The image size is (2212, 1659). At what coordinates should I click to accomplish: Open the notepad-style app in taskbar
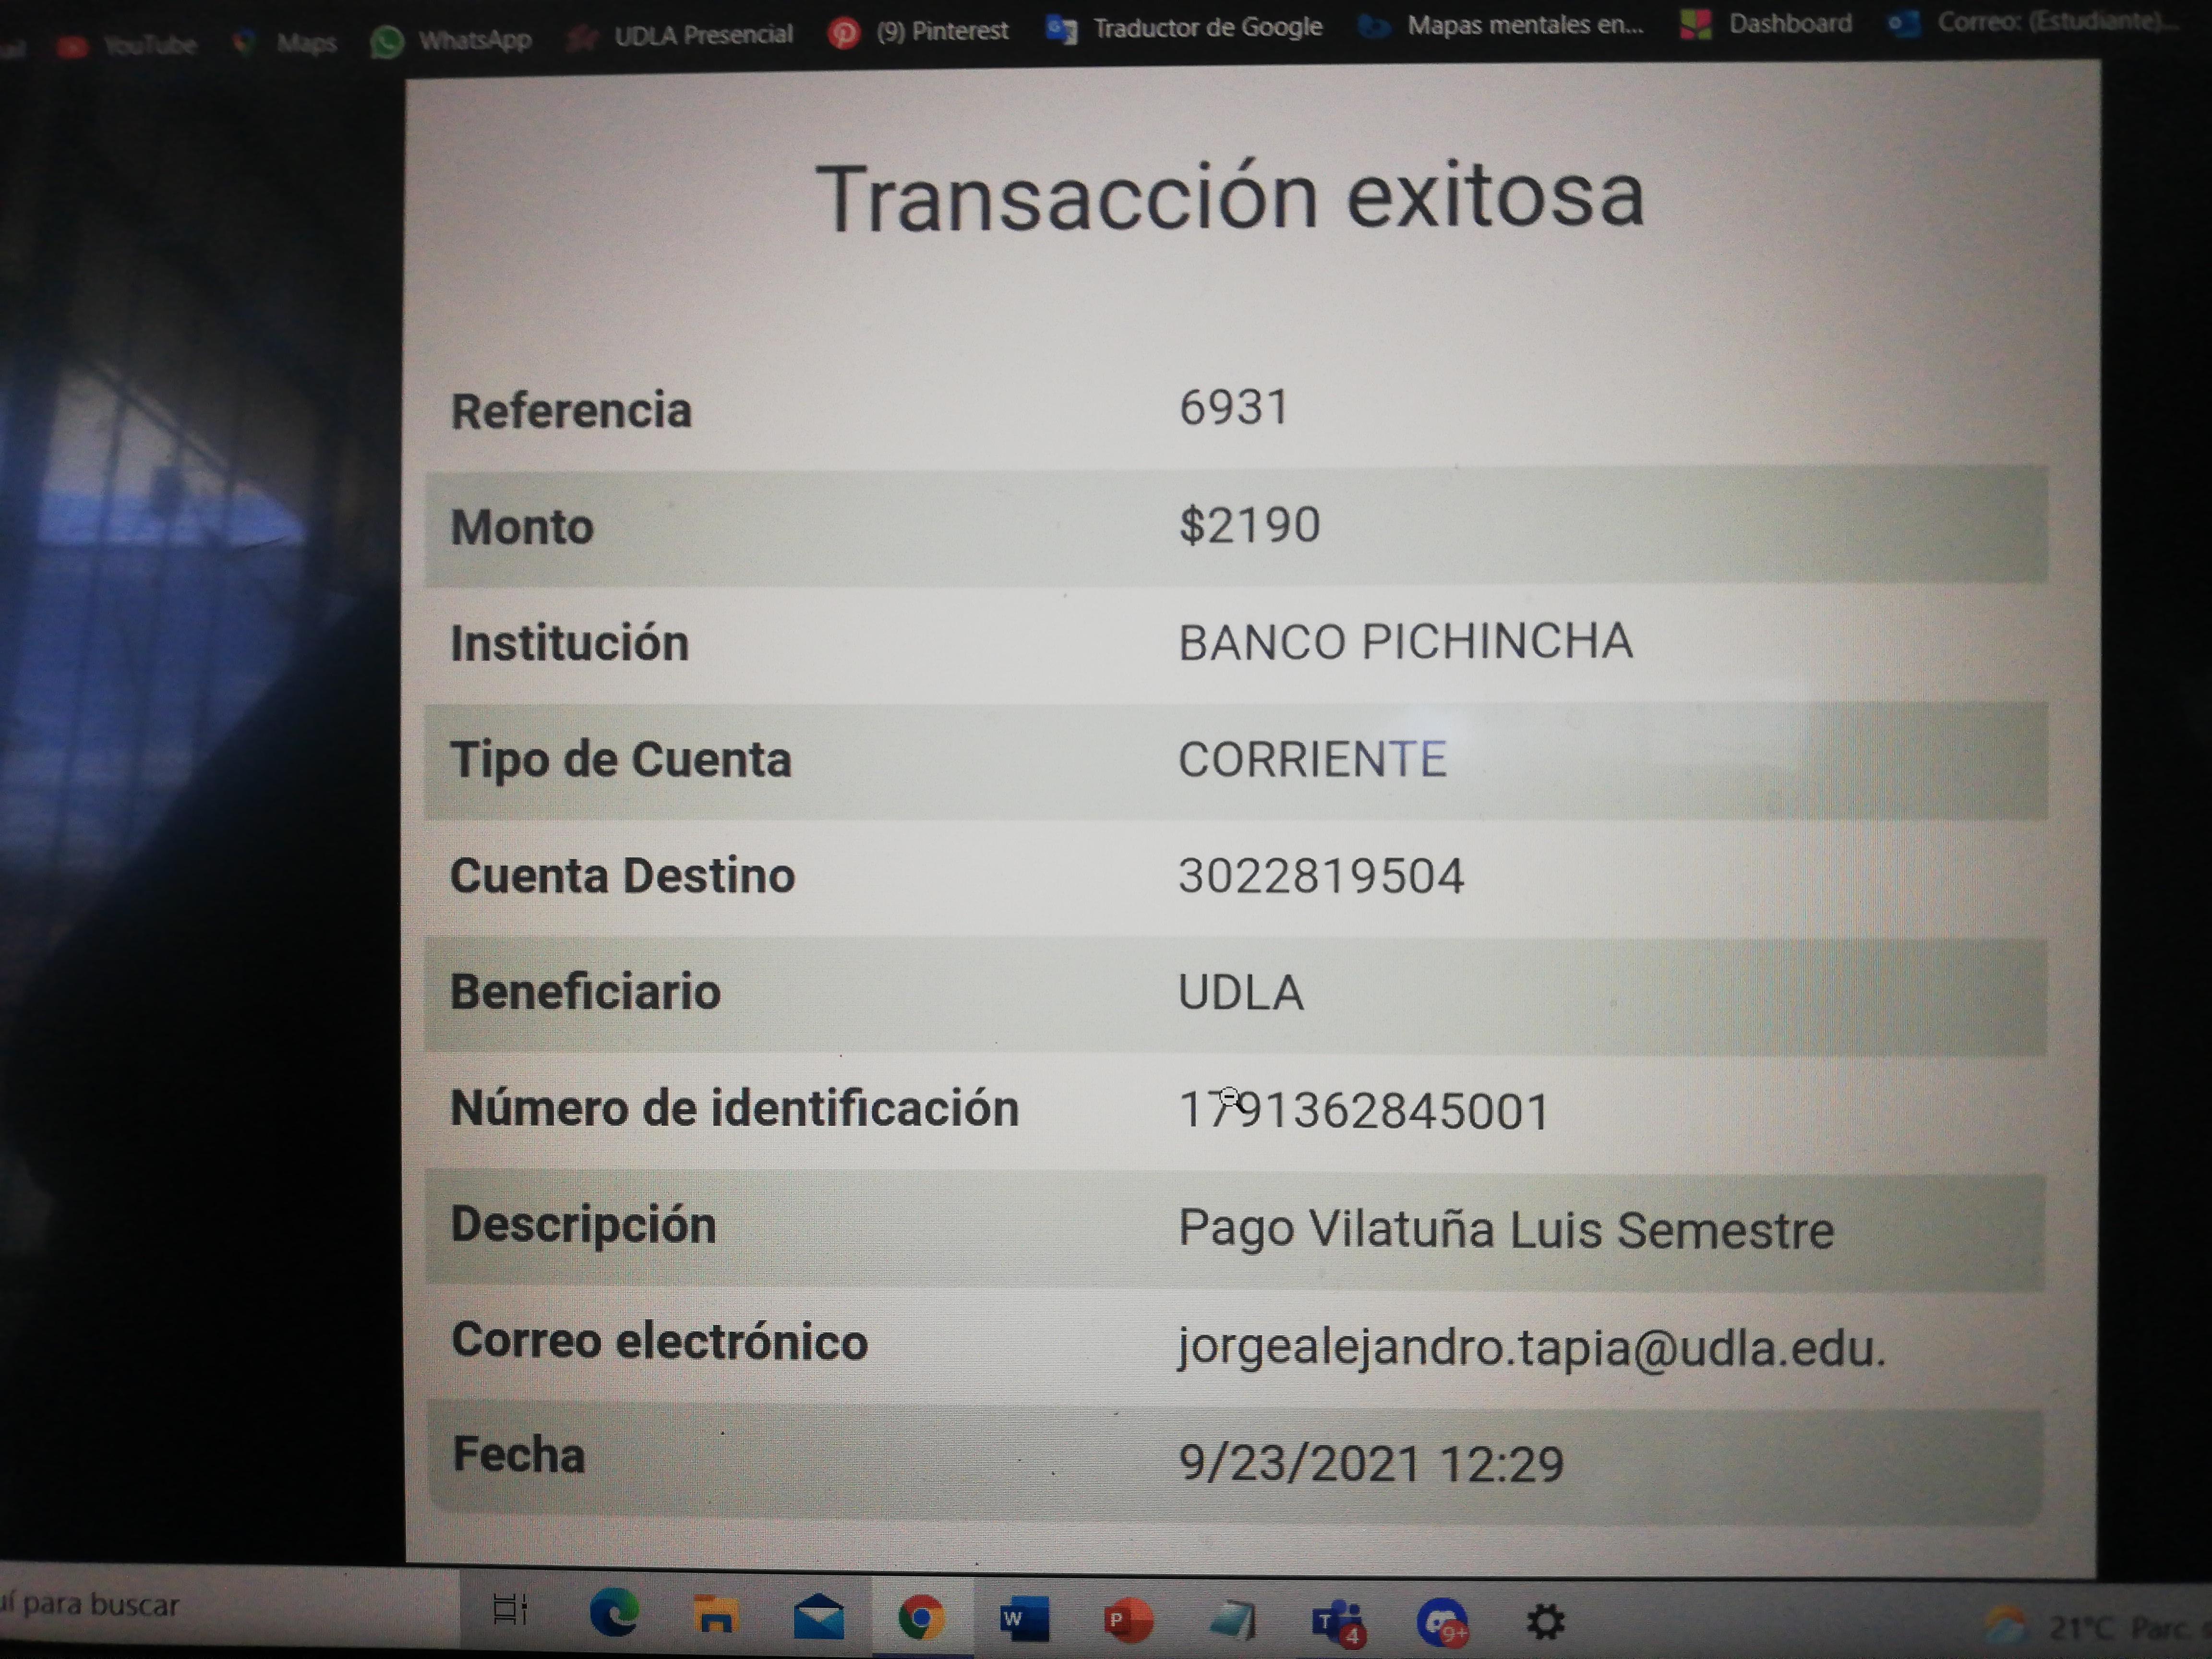(1233, 1621)
